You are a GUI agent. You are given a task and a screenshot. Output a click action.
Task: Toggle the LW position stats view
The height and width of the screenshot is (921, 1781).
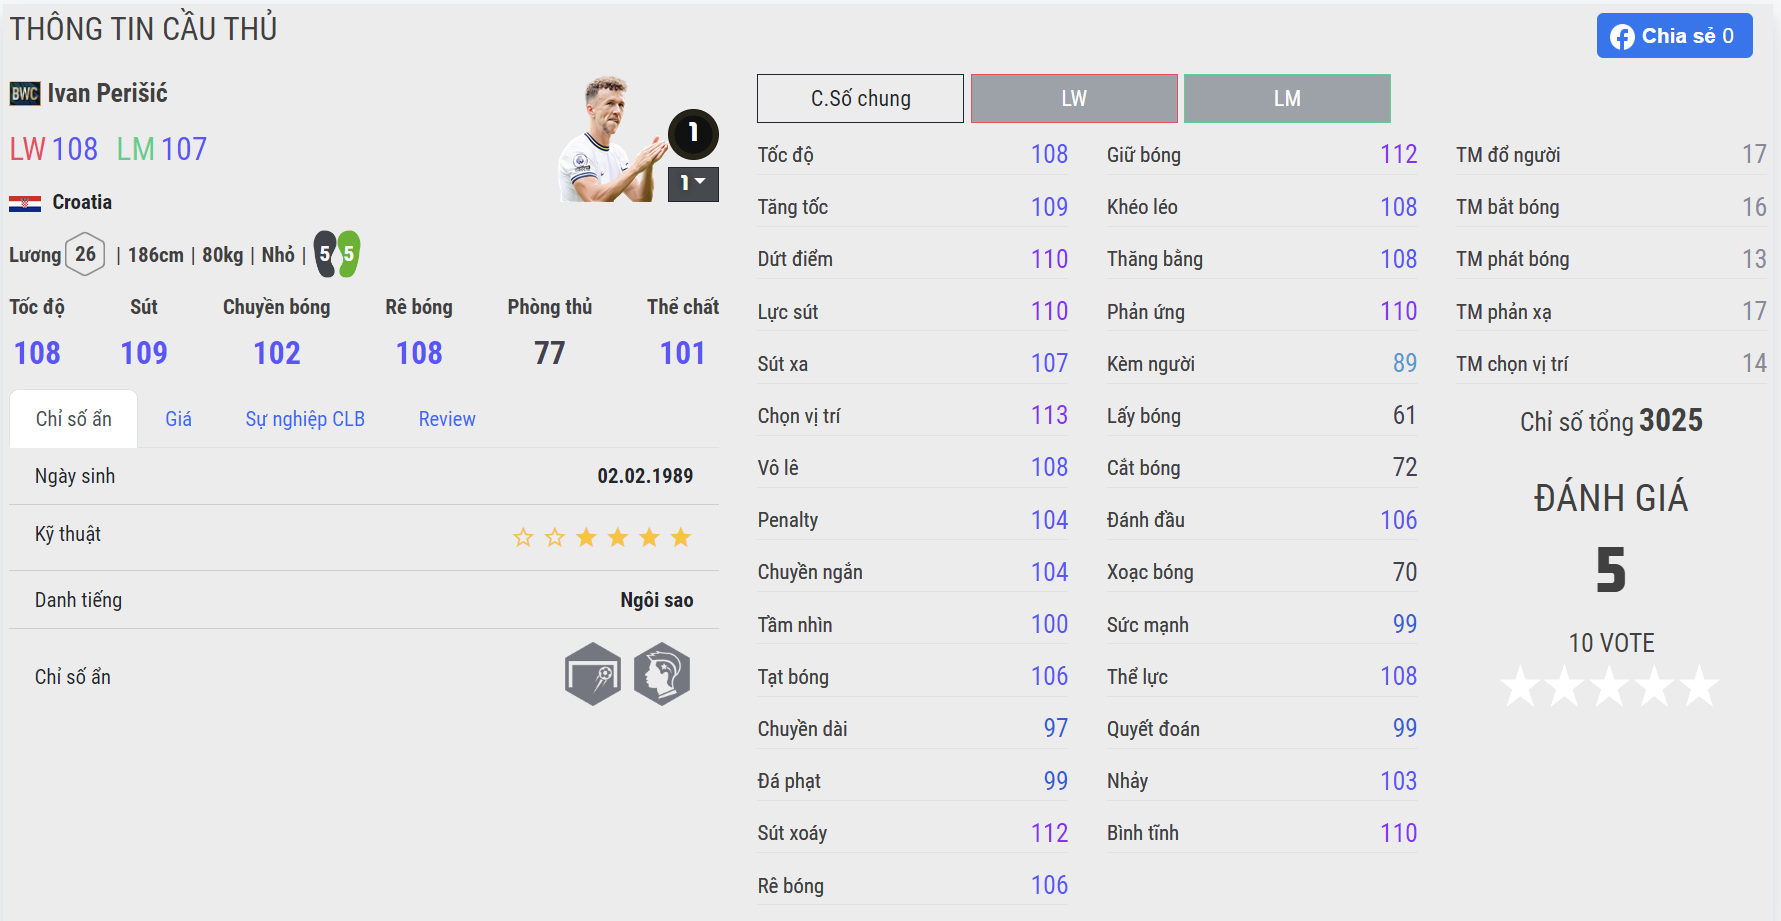click(x=1074, y=99)
